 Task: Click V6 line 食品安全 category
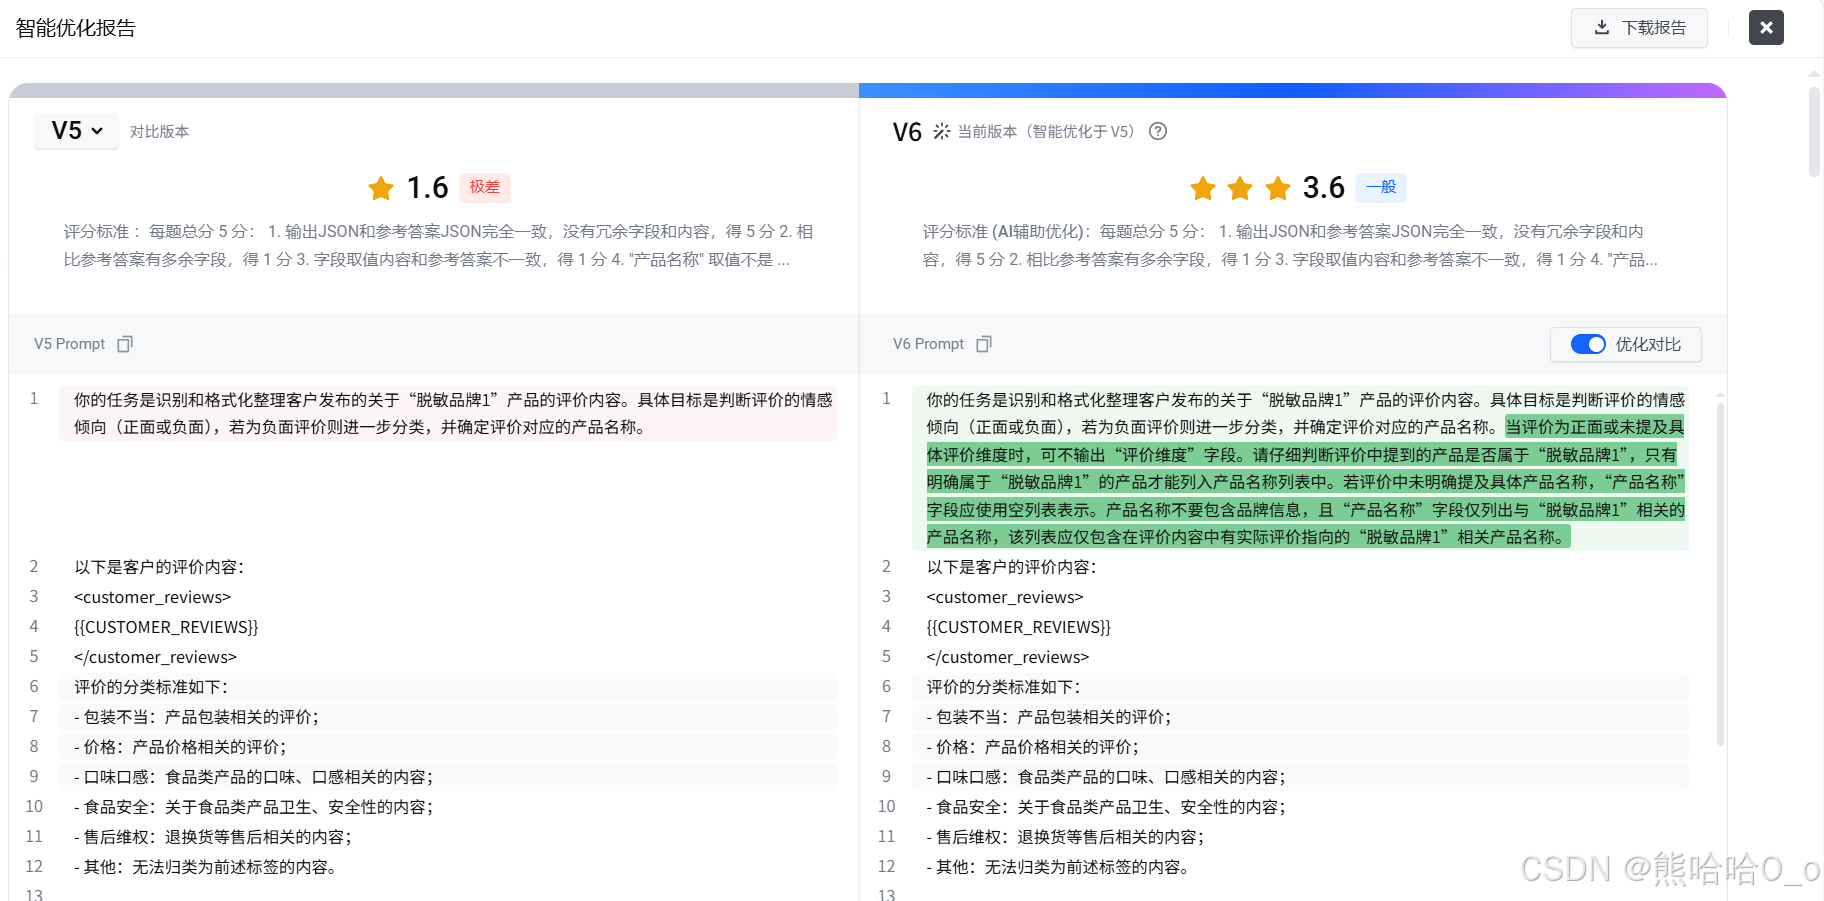tap(1106, 807)
